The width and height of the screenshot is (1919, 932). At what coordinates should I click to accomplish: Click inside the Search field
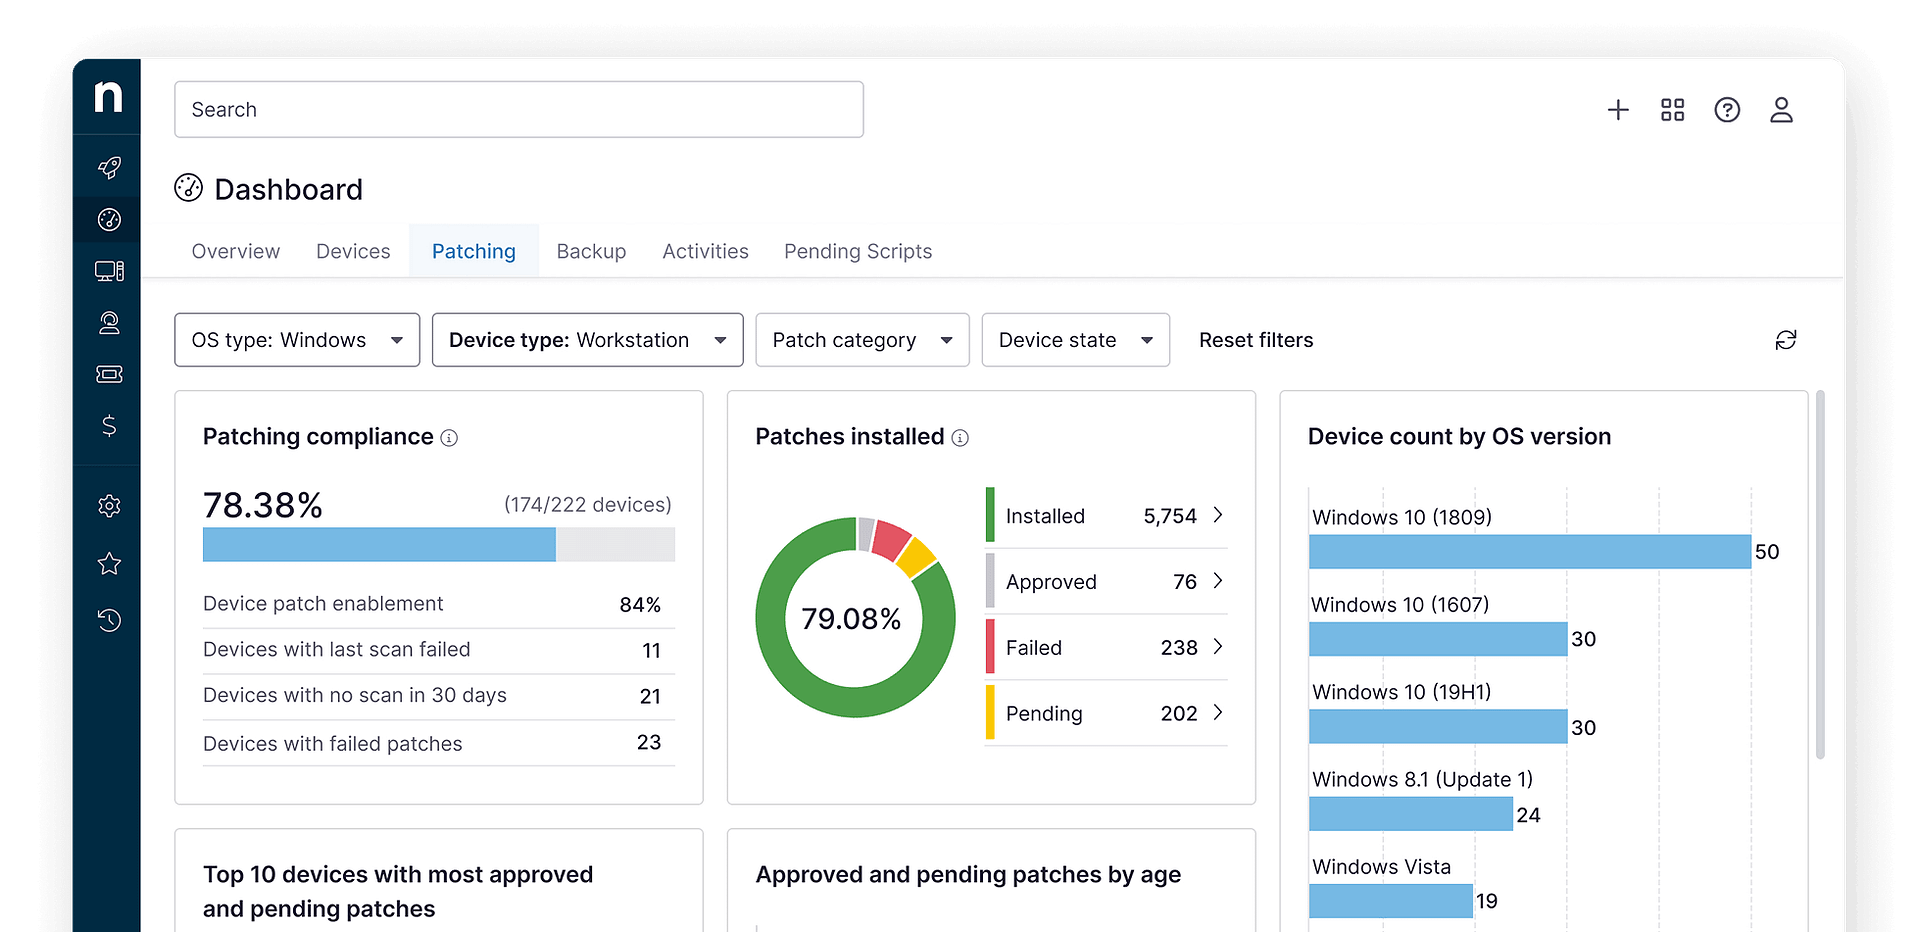tap(519, 109)
